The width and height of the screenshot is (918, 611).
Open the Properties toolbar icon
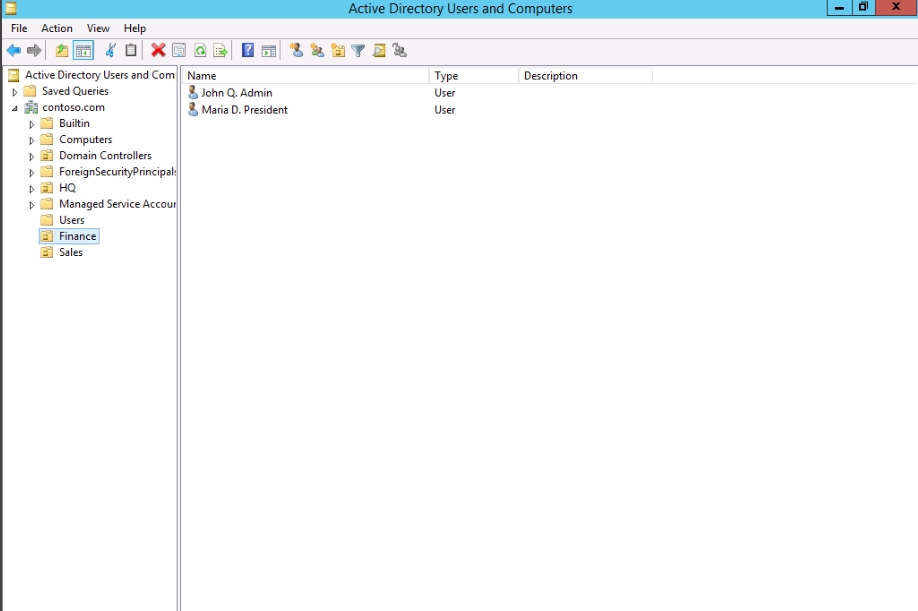179,51
